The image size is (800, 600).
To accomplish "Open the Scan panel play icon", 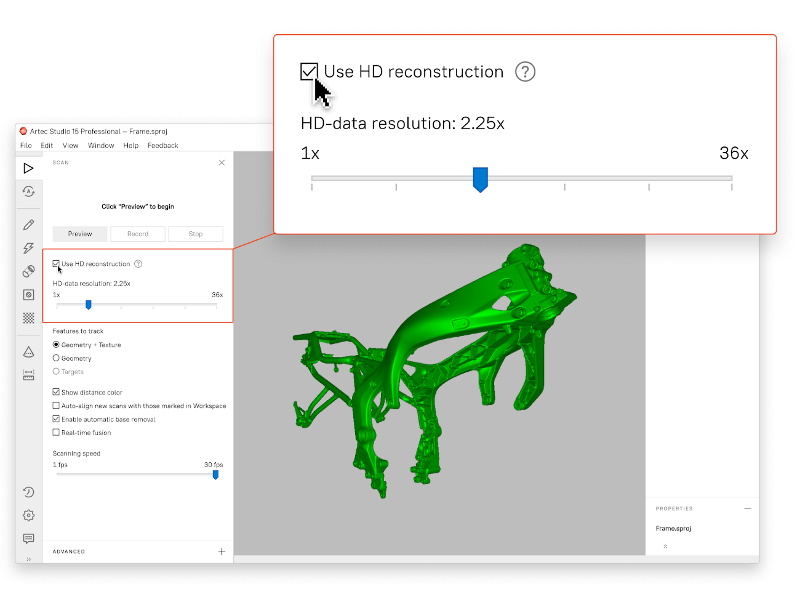I will pyautogui.click(x=28, y=168).
